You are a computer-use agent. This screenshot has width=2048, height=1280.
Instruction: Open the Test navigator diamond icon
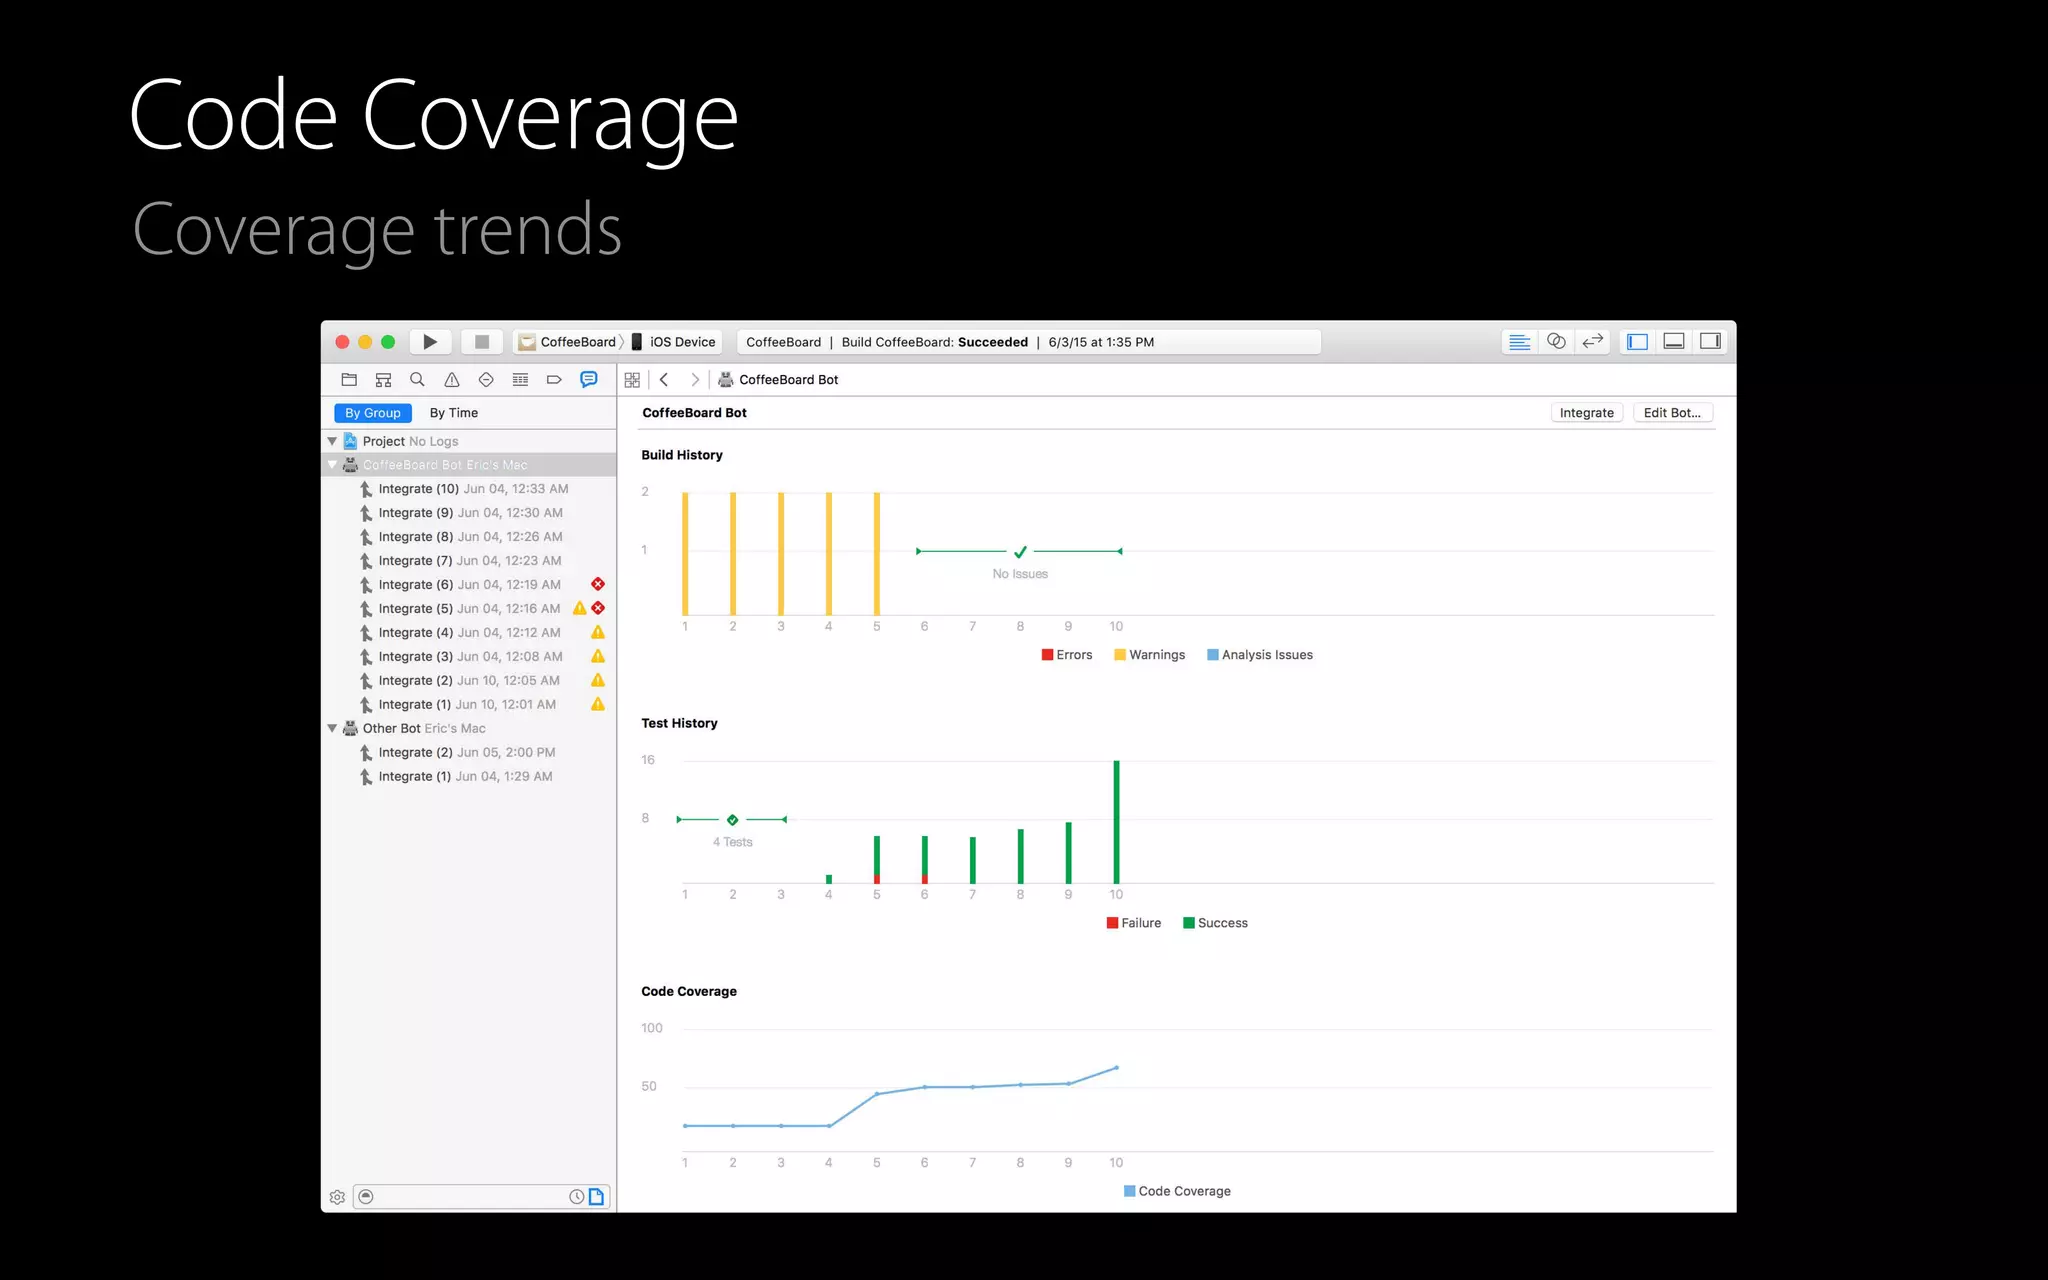point(486,380)
